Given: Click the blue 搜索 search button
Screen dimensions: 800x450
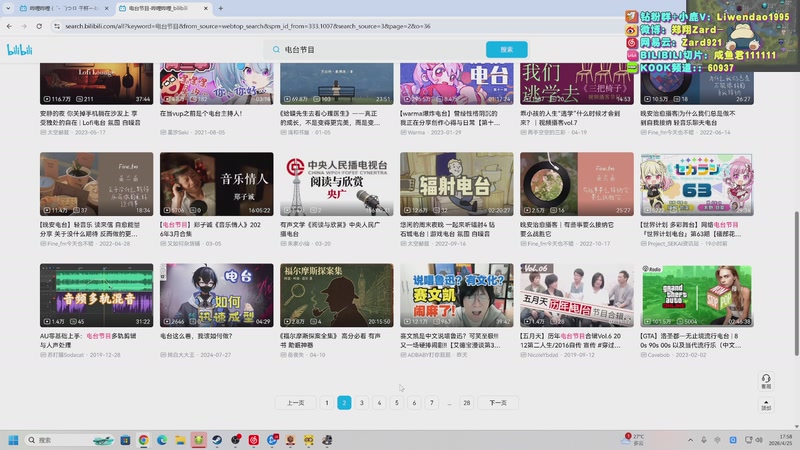Looking at the screenshot, I should point(507,49).
